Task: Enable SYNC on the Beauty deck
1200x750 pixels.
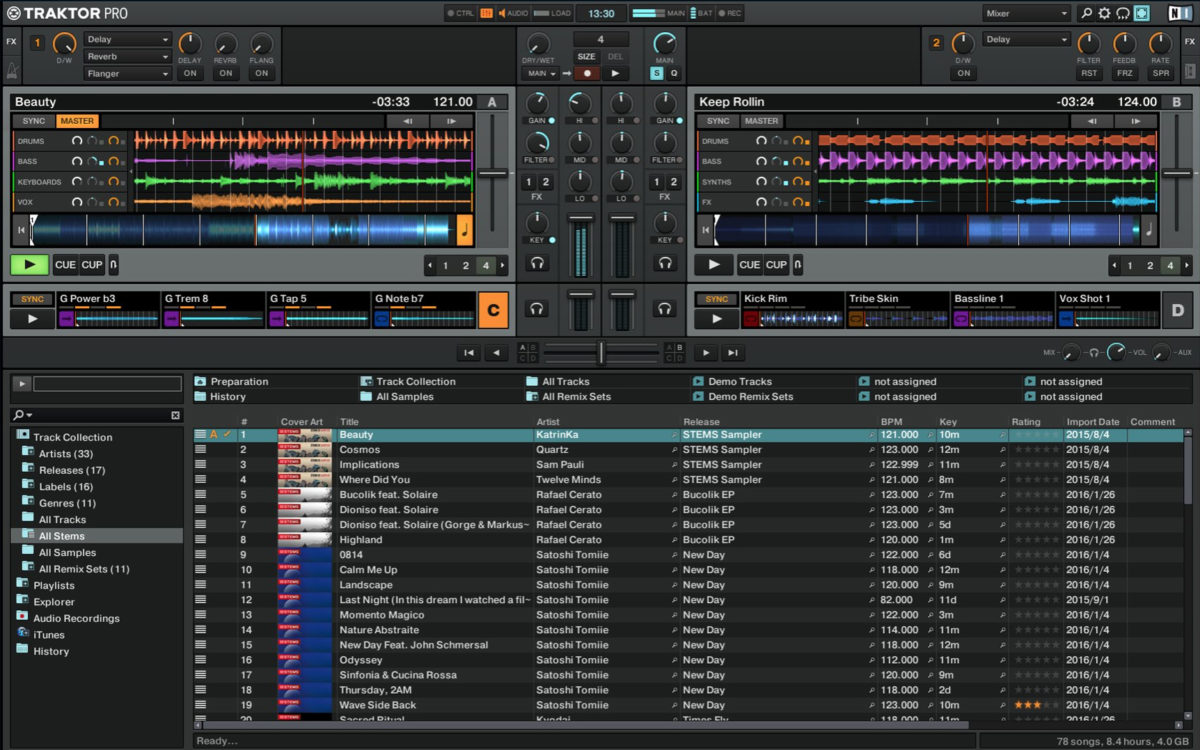Action: (x=34, y=120)
